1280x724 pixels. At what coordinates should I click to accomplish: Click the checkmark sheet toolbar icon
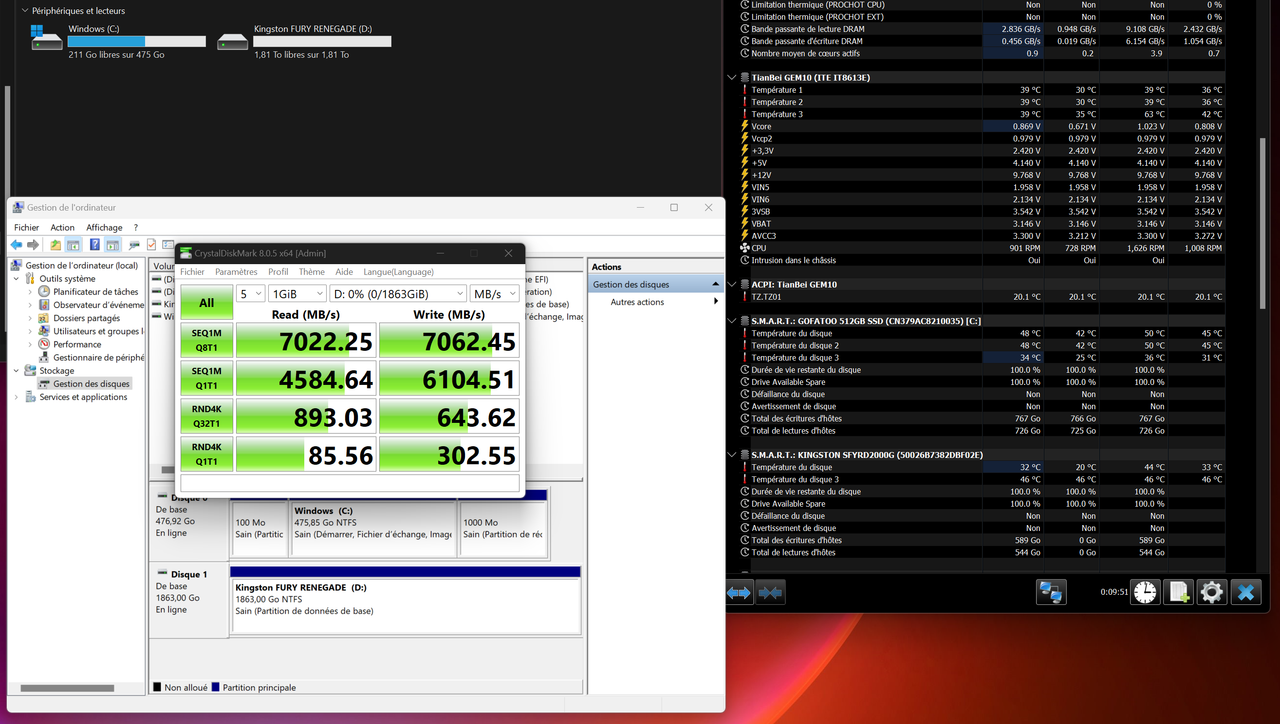click(152, 245)
